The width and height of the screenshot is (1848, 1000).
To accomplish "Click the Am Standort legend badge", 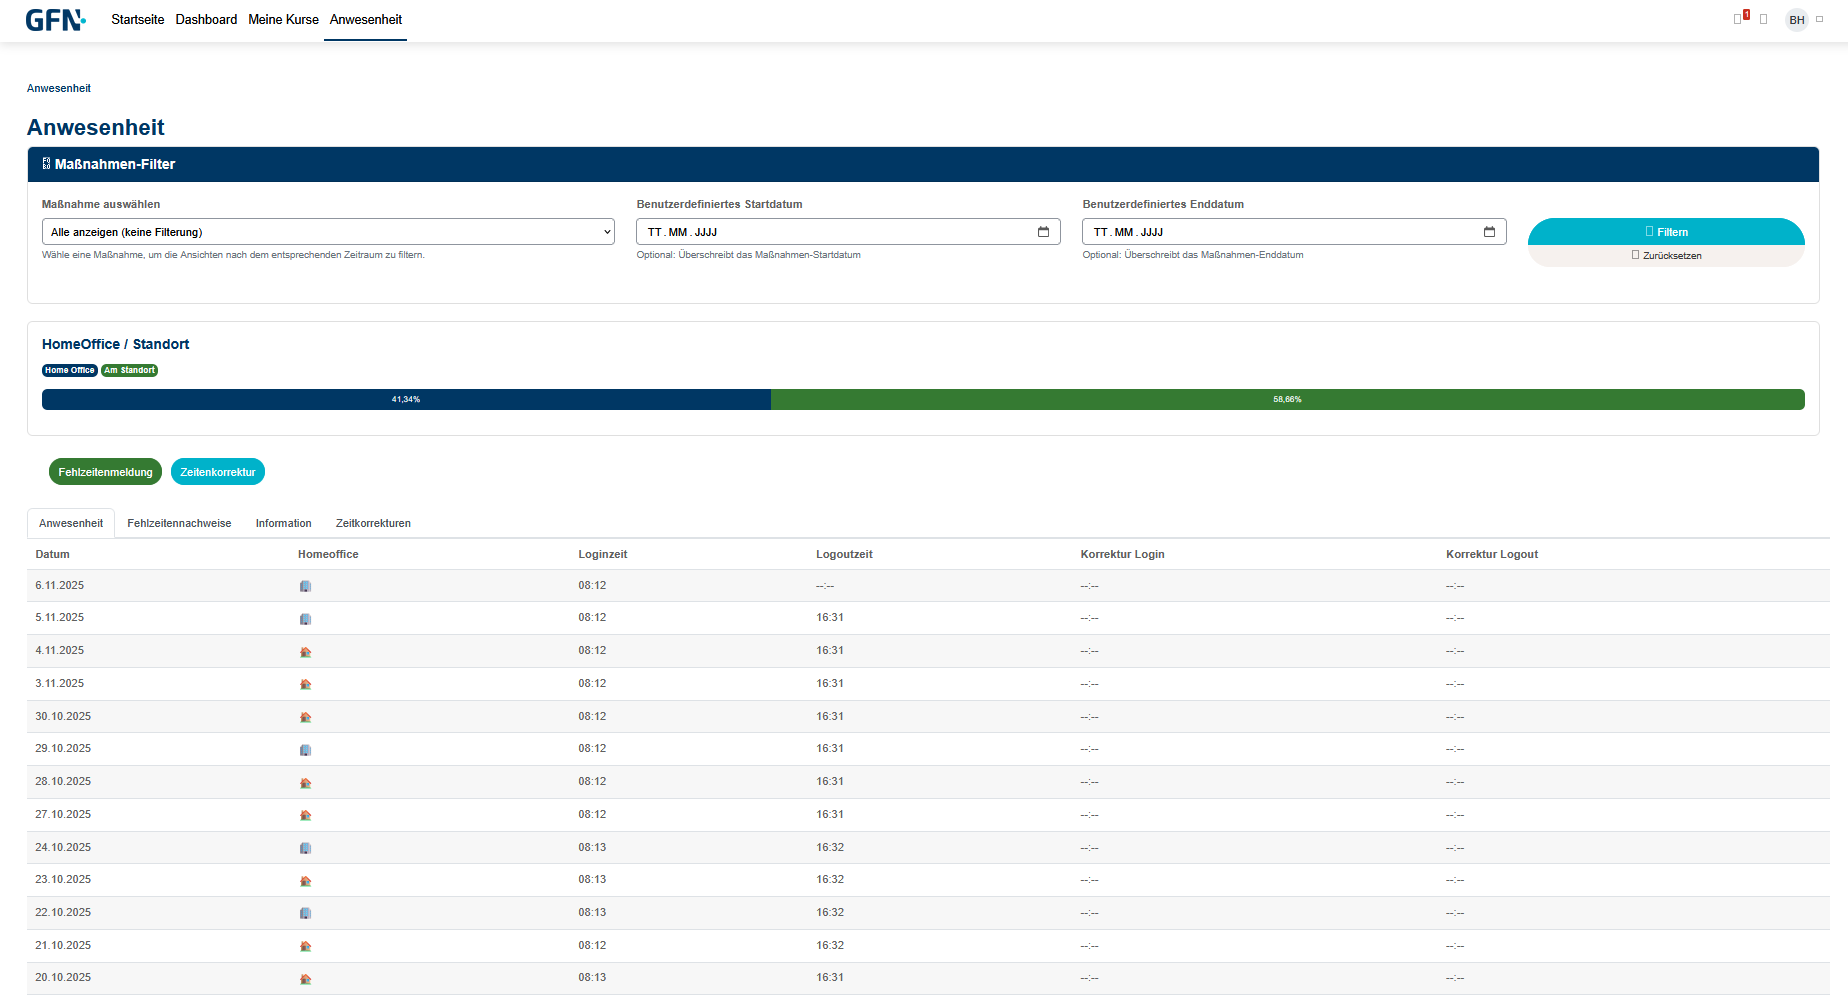I will pos(129,370).
